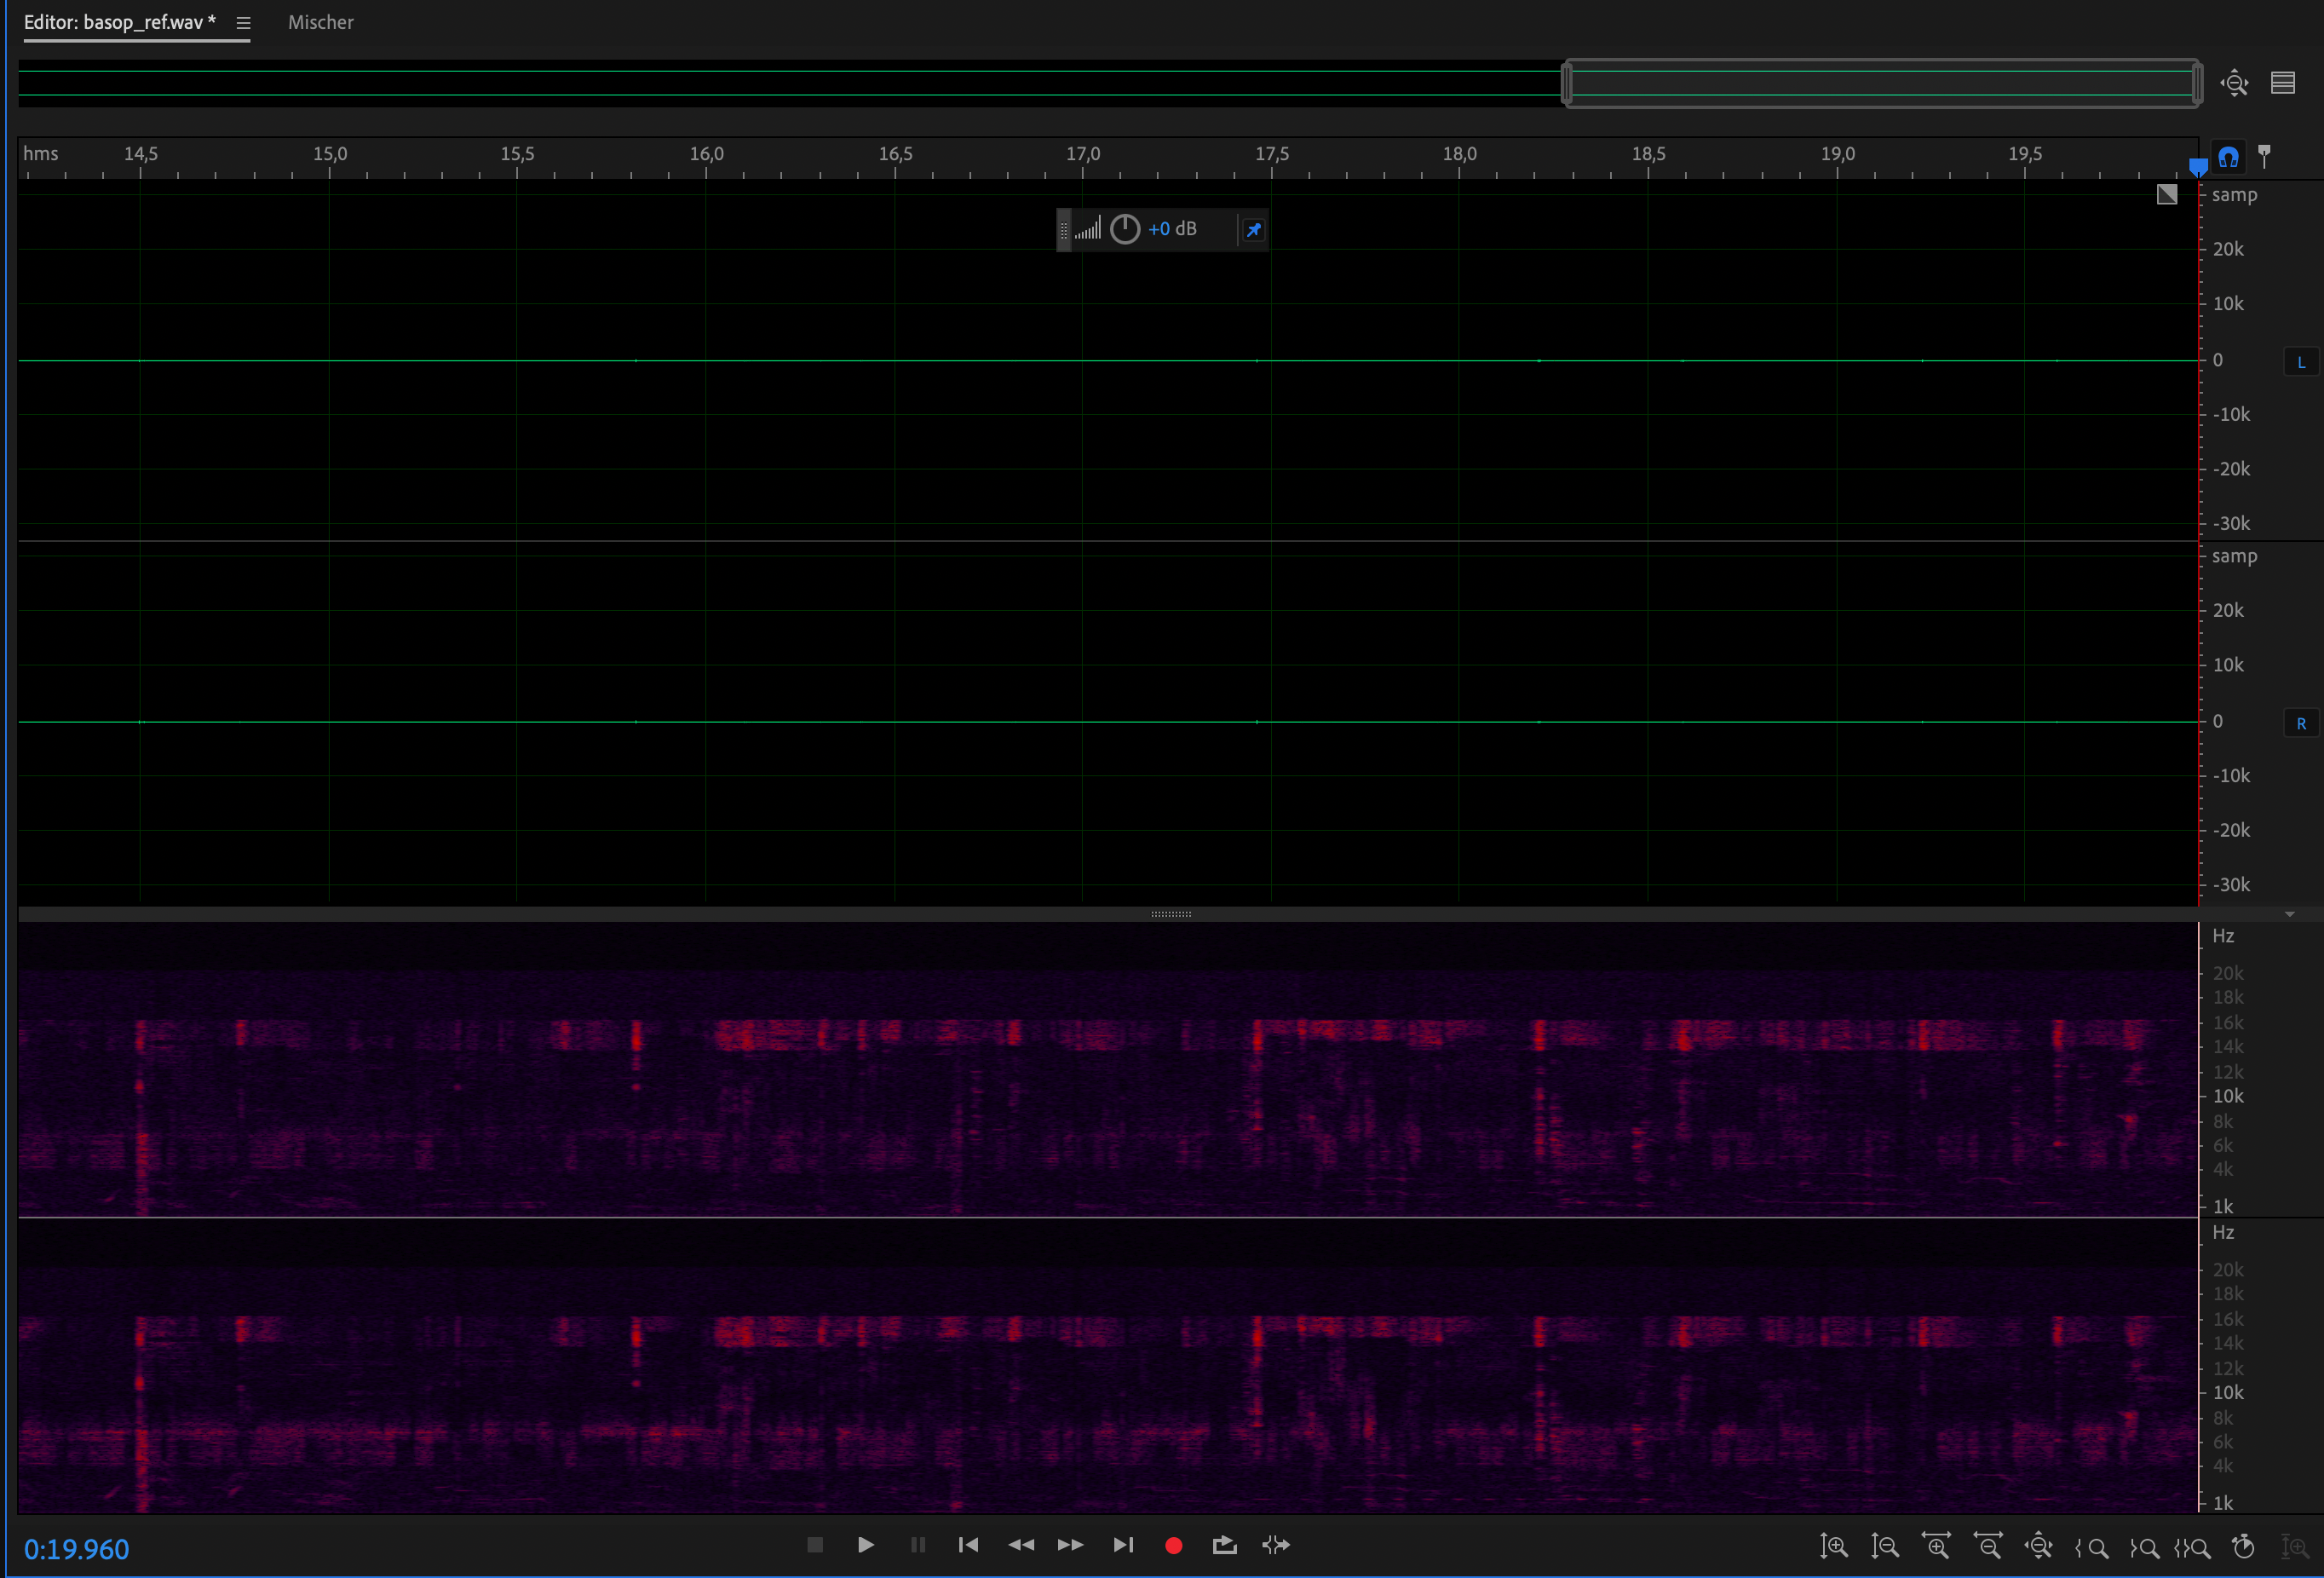Toggle left channel L button
2324x1578 pixels.
tap(2300, 362)
